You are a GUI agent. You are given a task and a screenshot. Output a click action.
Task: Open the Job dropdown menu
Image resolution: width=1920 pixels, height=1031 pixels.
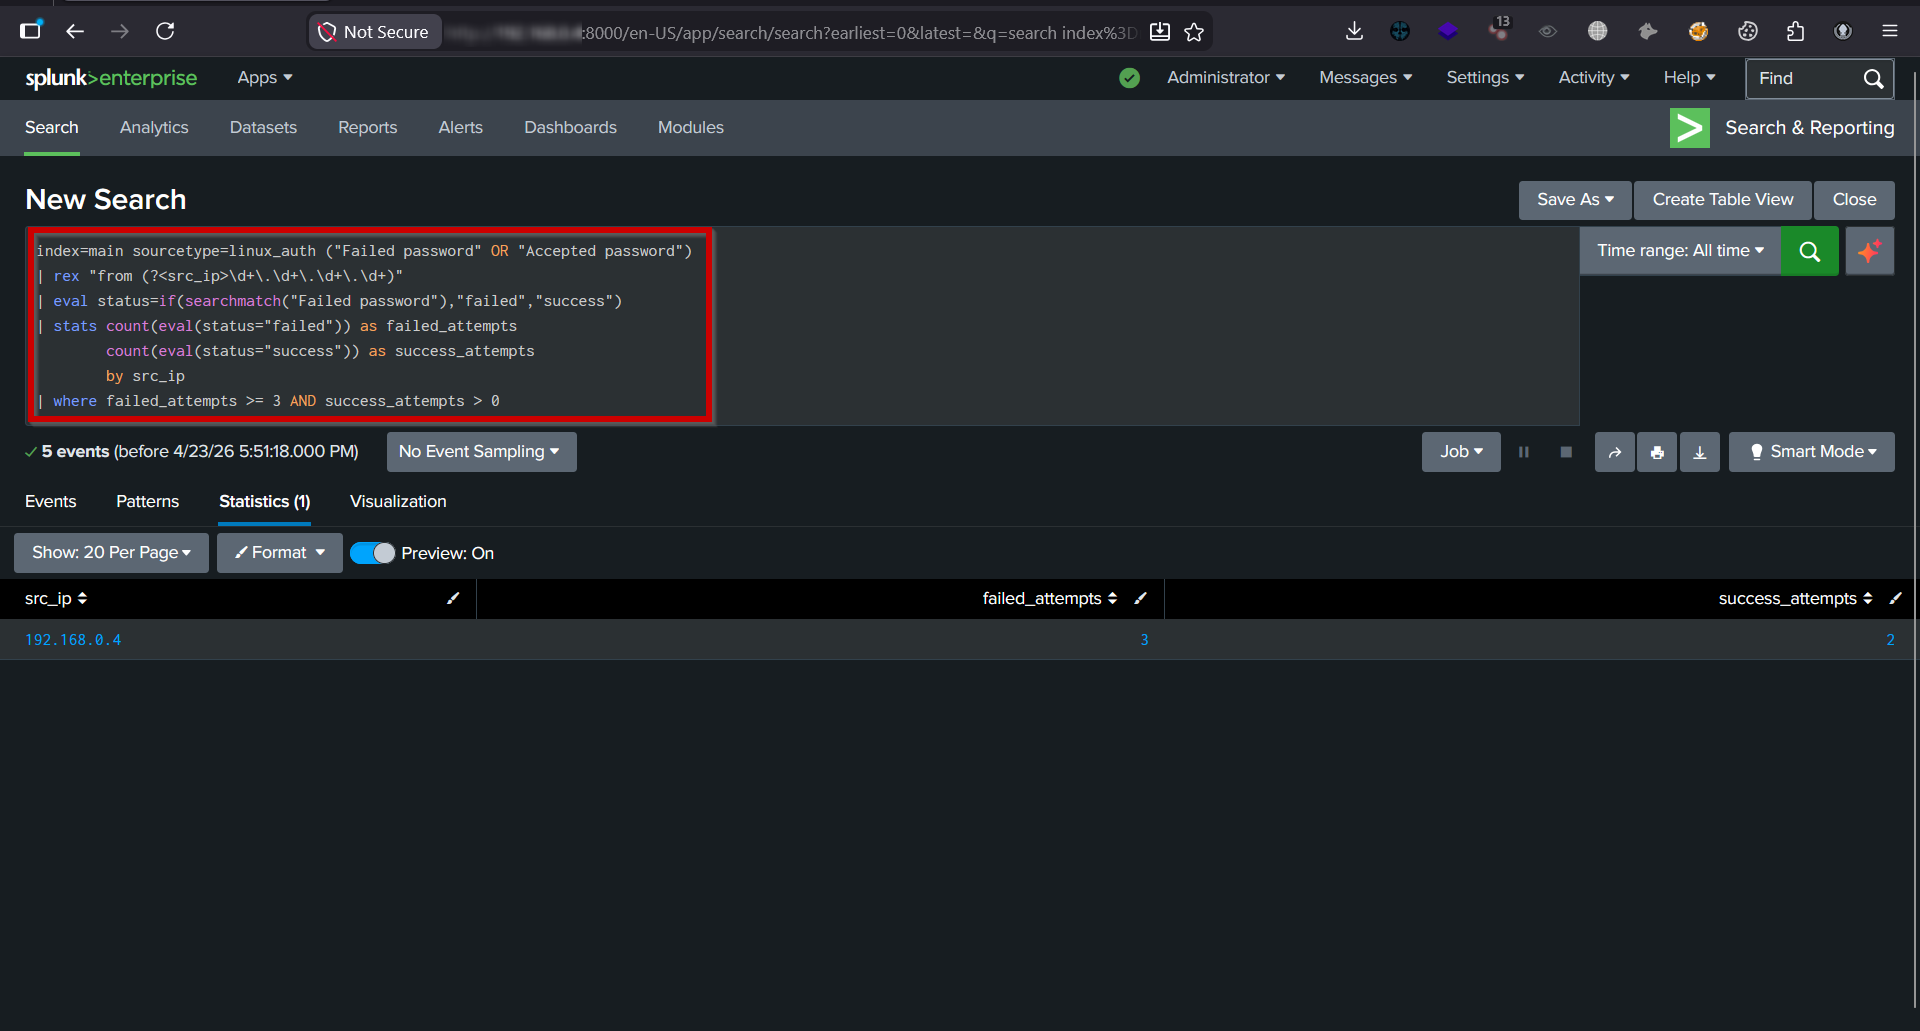point(1461,452)
